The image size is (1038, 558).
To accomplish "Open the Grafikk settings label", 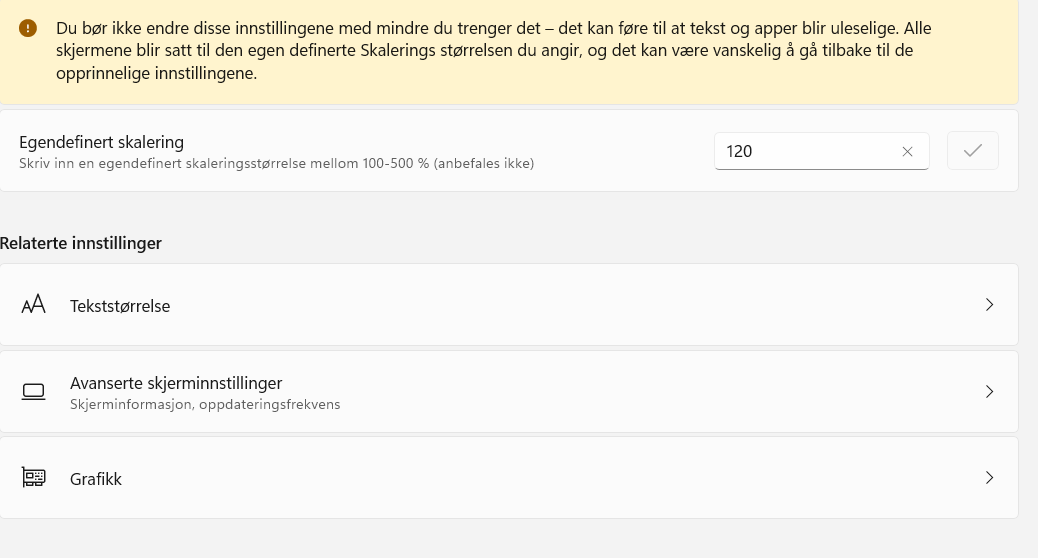I will click(96, 479).
